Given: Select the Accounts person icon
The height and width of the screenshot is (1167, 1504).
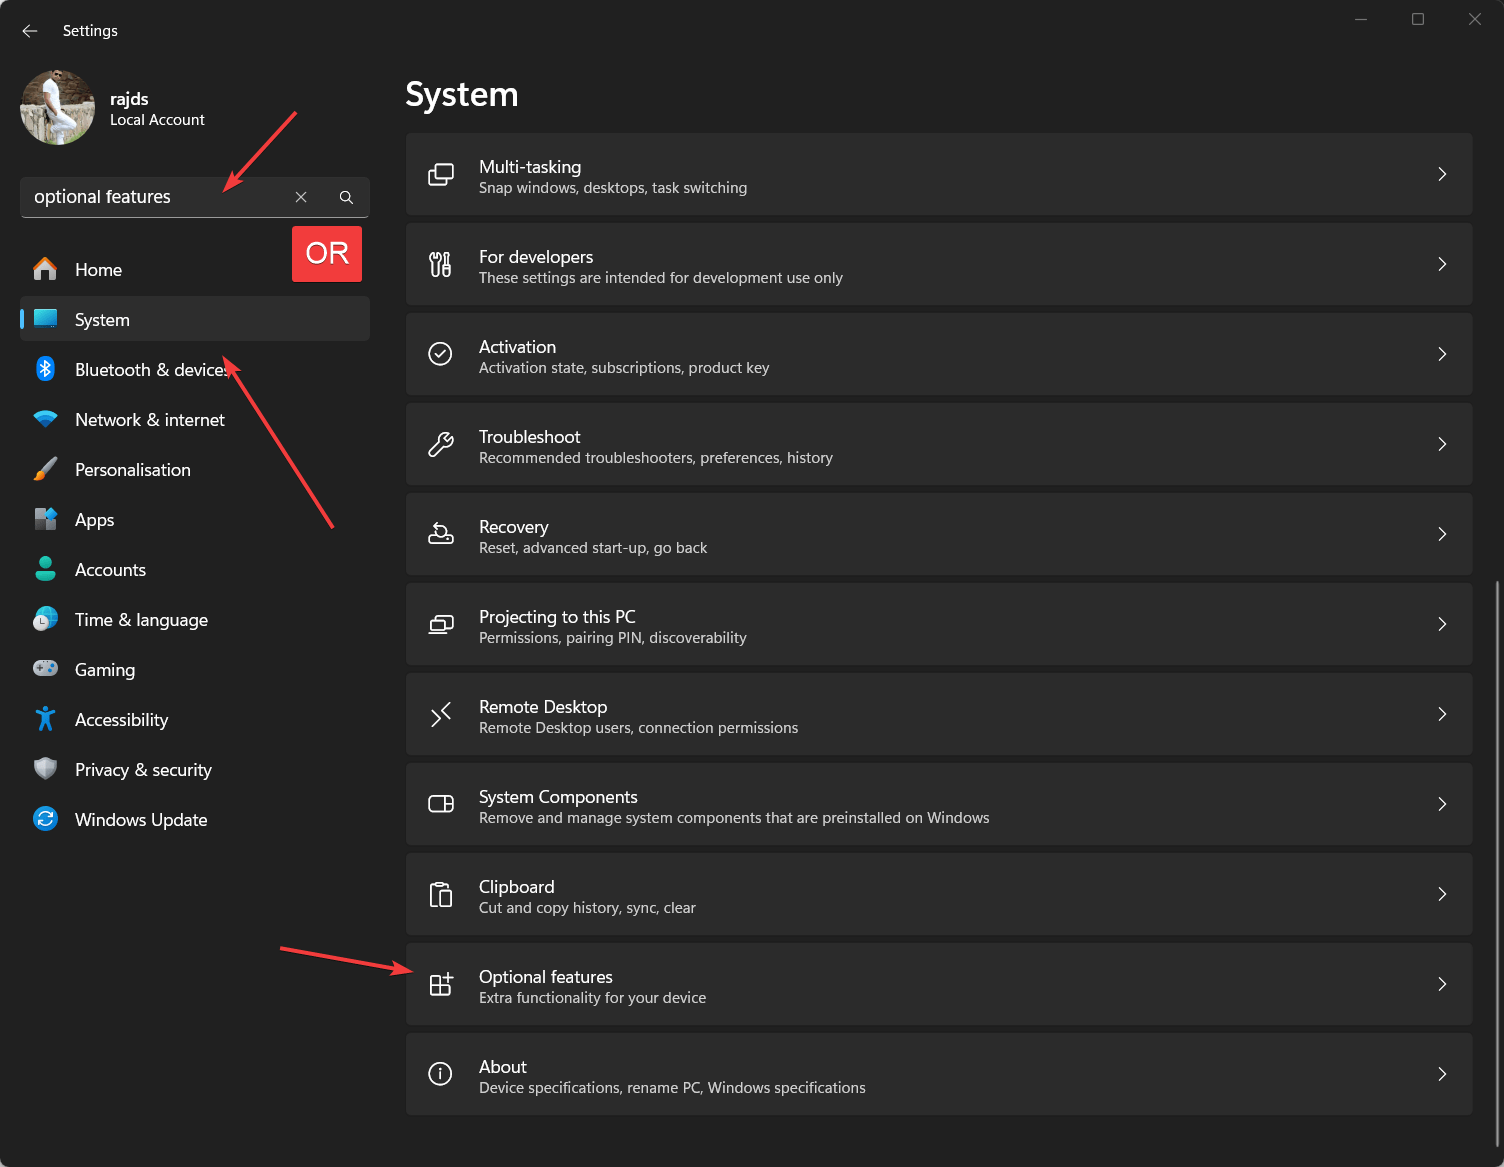Looking at the screenshot, I should point(45,569).
